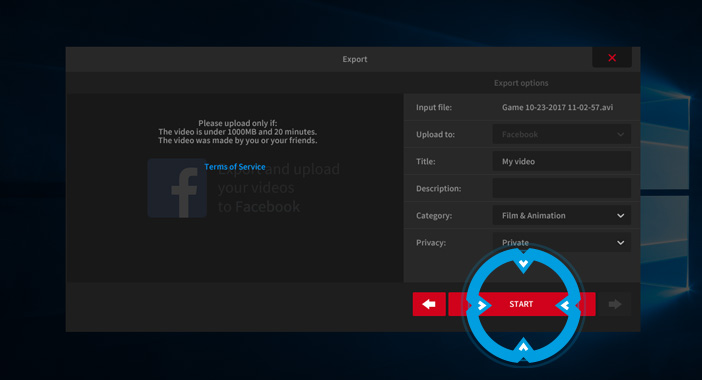Click the Upload to: label
The height and width of the screenshot is (380, 702).
(x=435, y=134)
